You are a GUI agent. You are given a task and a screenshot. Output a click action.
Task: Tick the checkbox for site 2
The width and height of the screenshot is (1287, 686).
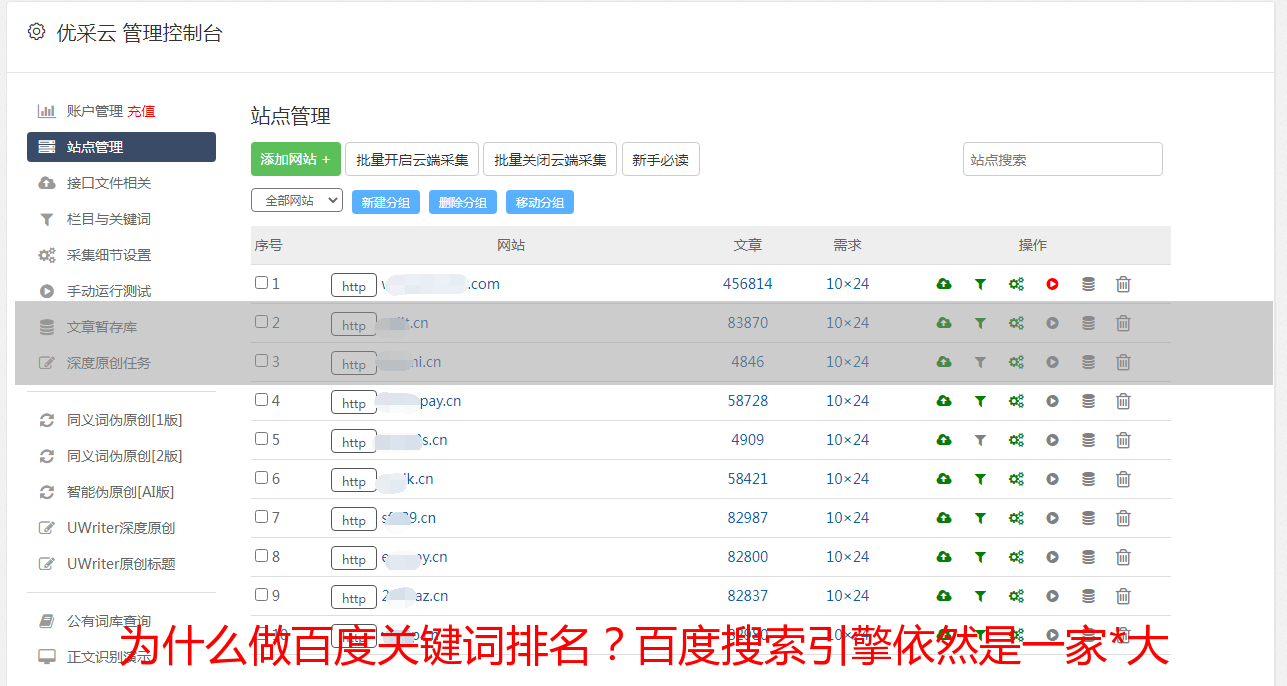[261, 322]
